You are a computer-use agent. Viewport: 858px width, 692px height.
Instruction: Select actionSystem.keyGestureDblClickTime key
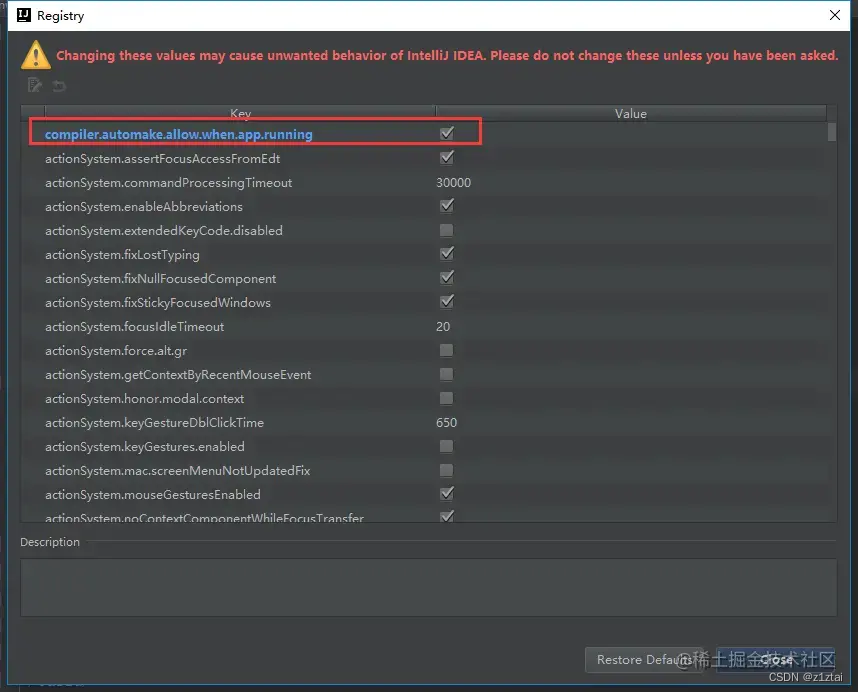tap(154, 423)
